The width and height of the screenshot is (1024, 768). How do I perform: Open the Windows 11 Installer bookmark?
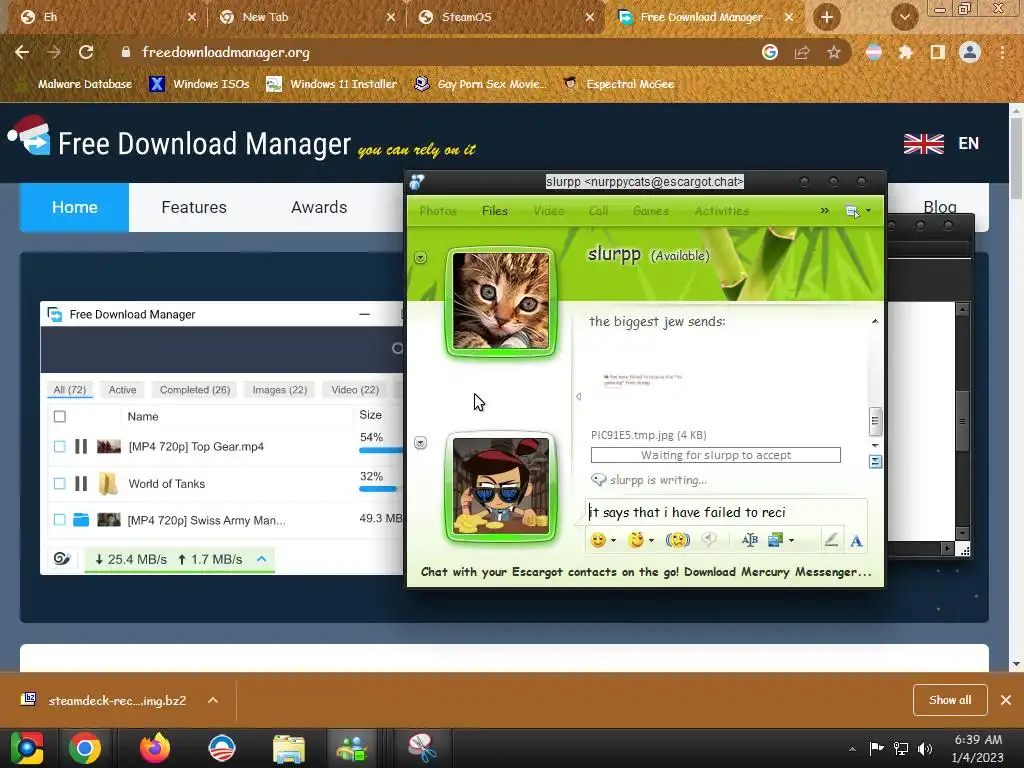point(332,84)
